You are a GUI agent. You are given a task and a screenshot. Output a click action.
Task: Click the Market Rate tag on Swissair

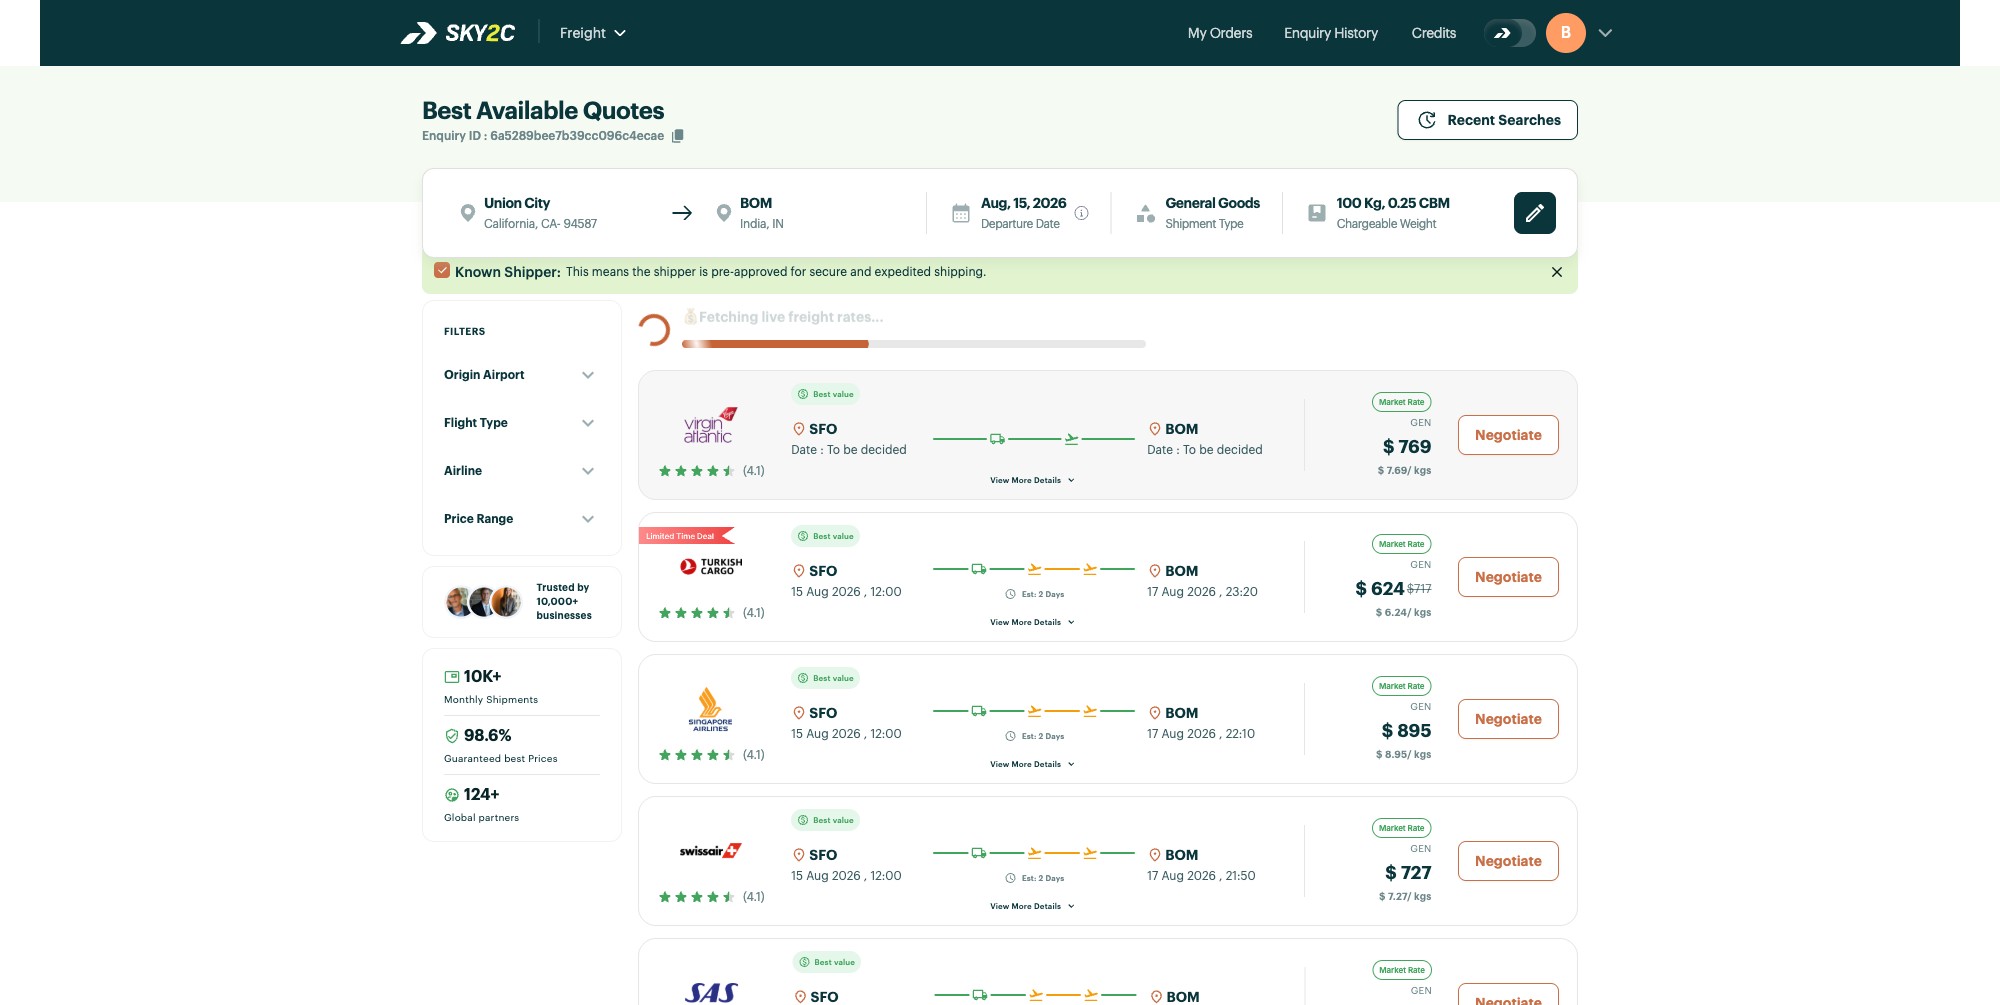click(x=1401, y=828)
